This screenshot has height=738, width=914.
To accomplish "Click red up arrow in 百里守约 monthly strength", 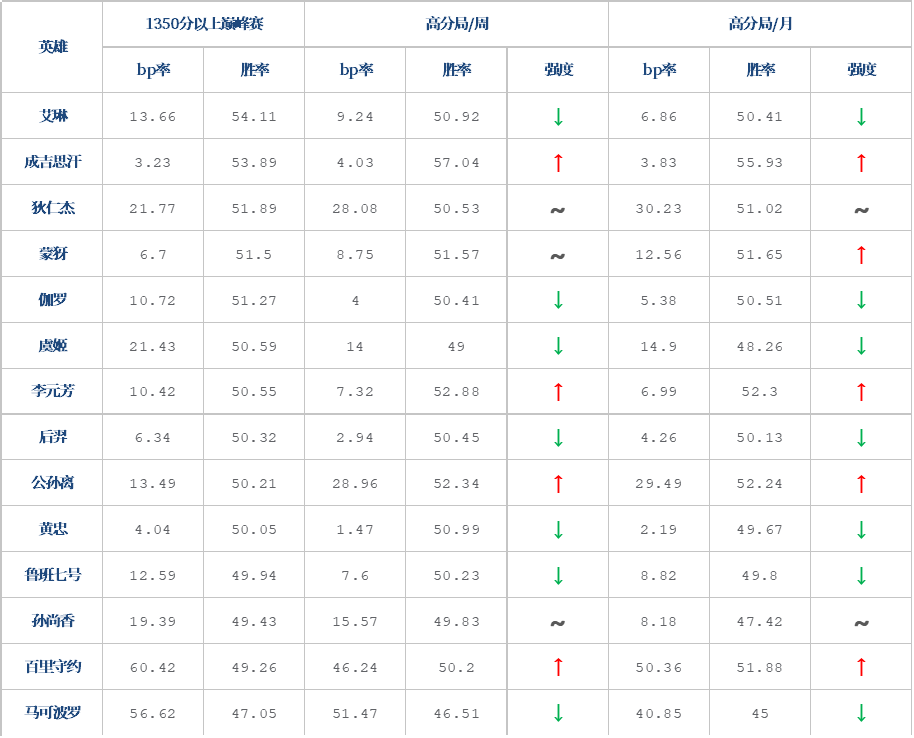I will tap(861, 667).
